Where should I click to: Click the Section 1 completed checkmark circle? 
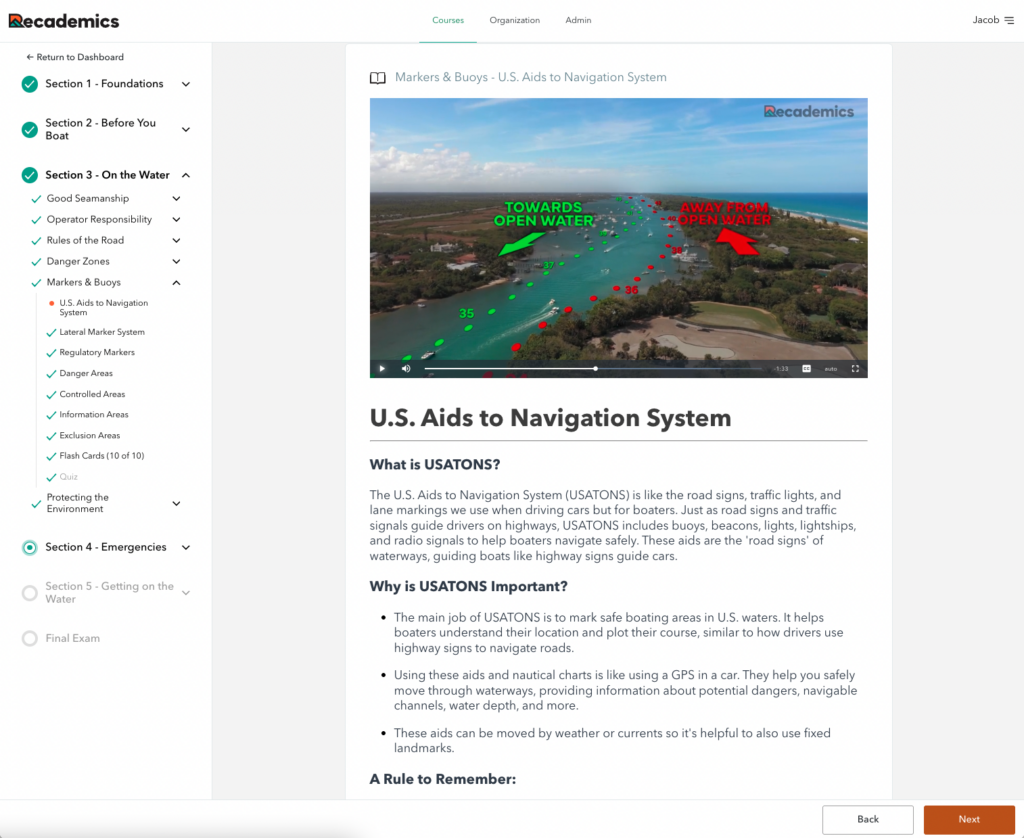(x=30, y=84)
